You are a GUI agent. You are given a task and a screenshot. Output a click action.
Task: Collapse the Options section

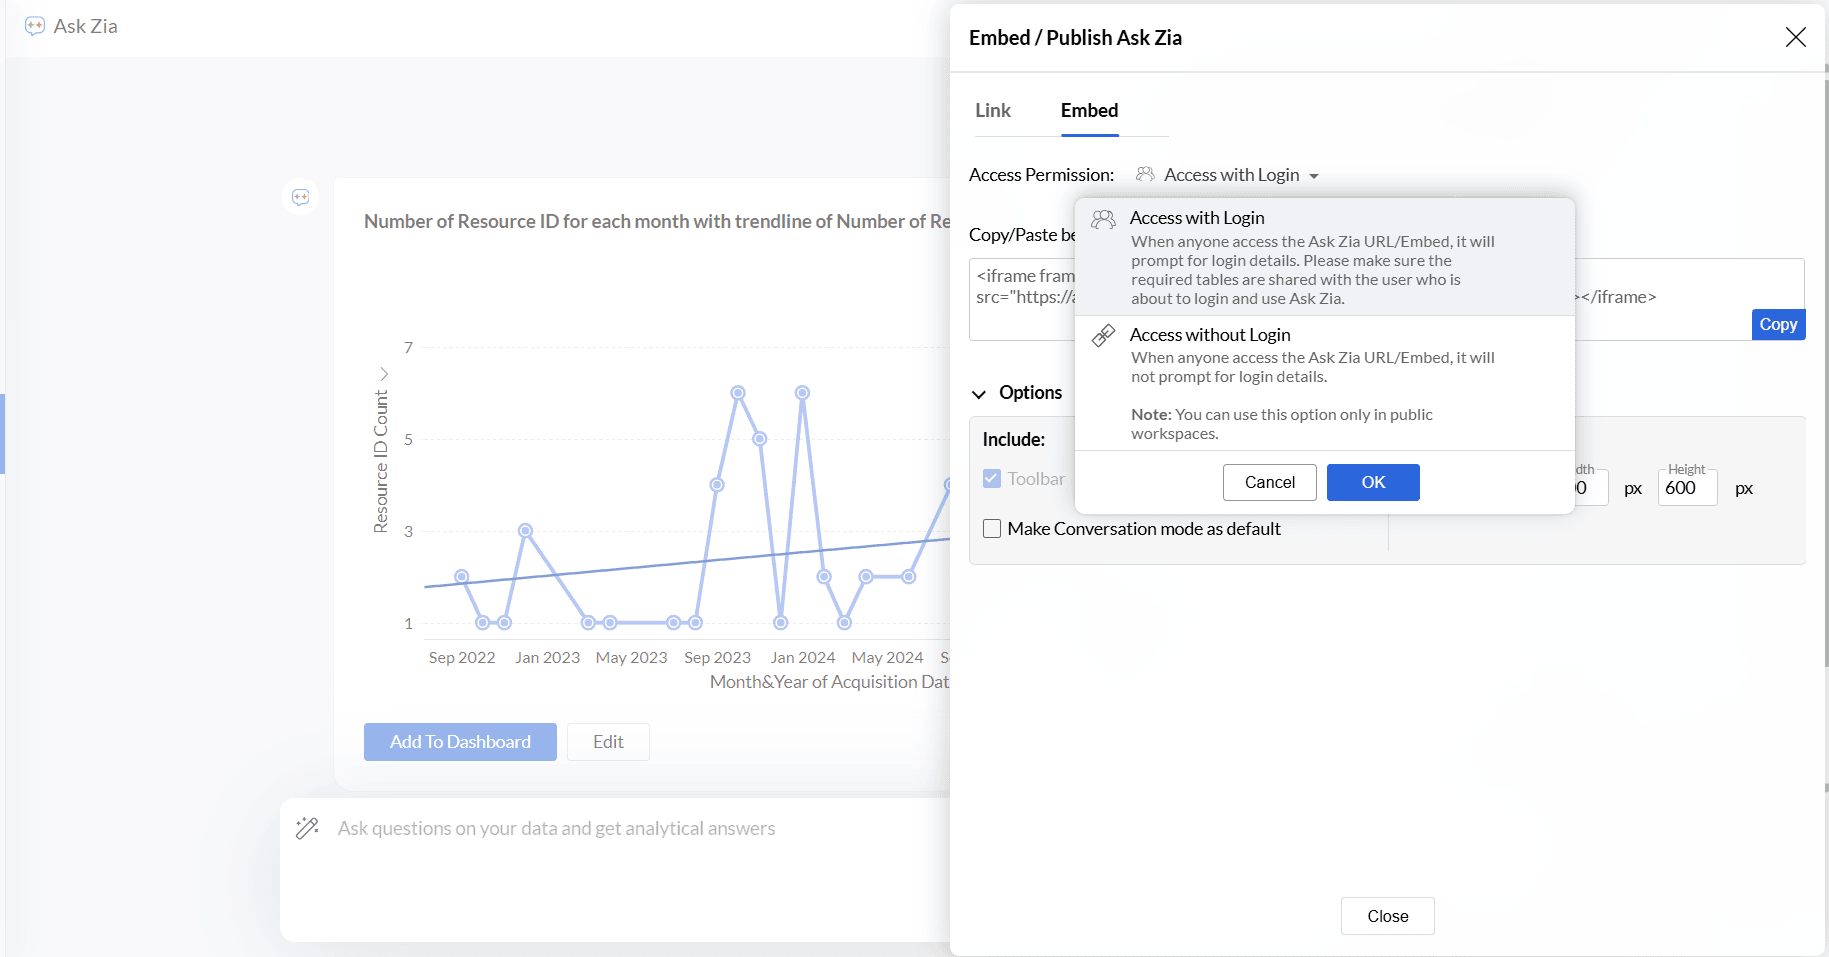[979, 394]
